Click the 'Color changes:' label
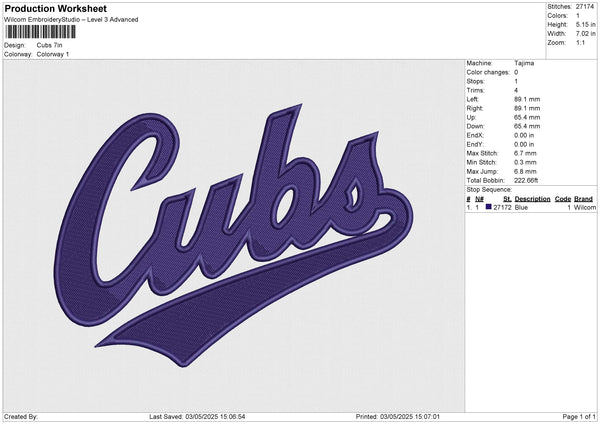 point(488,72)
